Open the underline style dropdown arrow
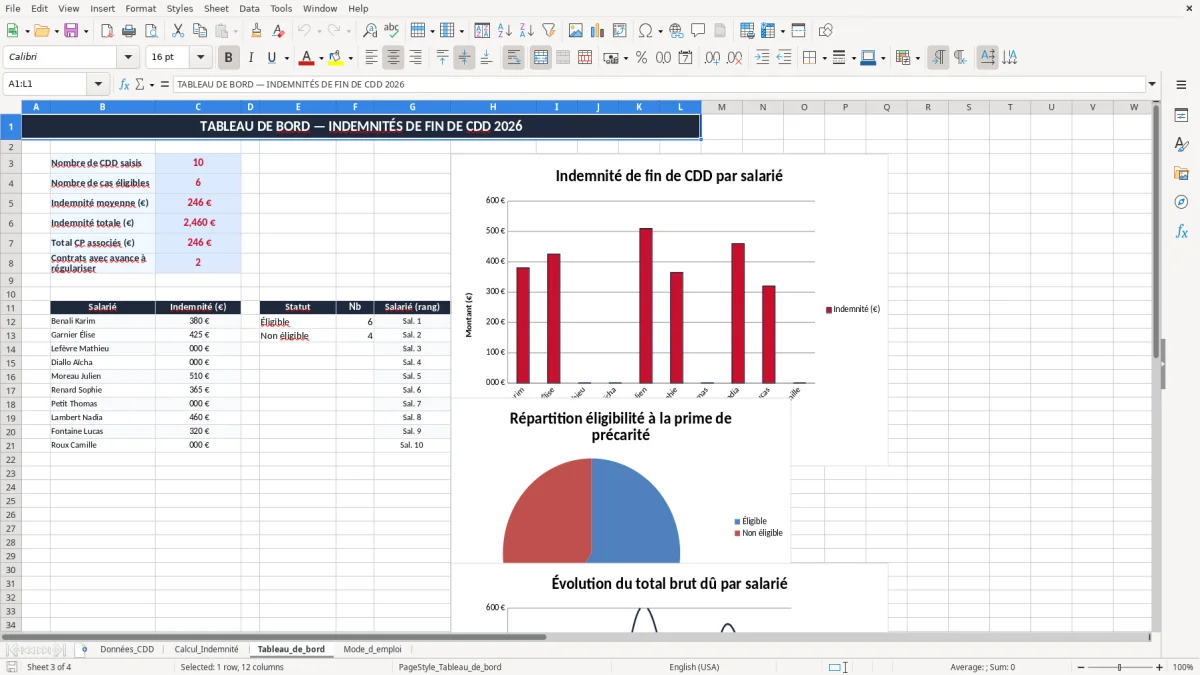Image resolution: width=1200 pixels, height=675 pixels. point(286,58)
